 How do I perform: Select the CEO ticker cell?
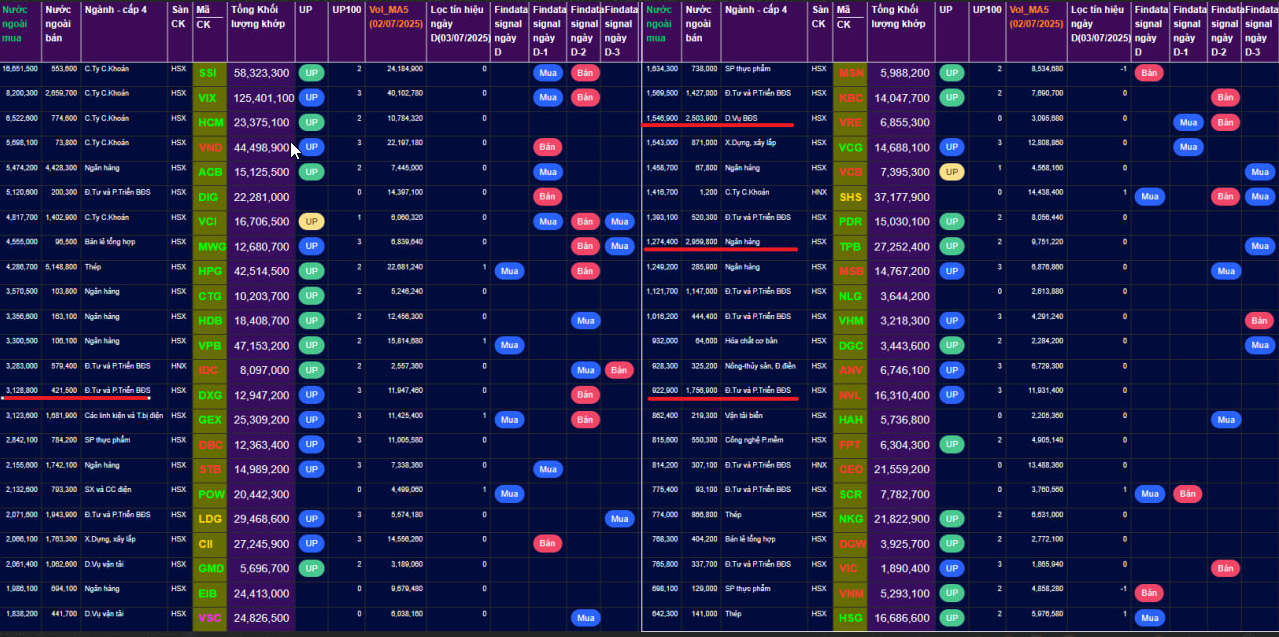pos(850,469)
